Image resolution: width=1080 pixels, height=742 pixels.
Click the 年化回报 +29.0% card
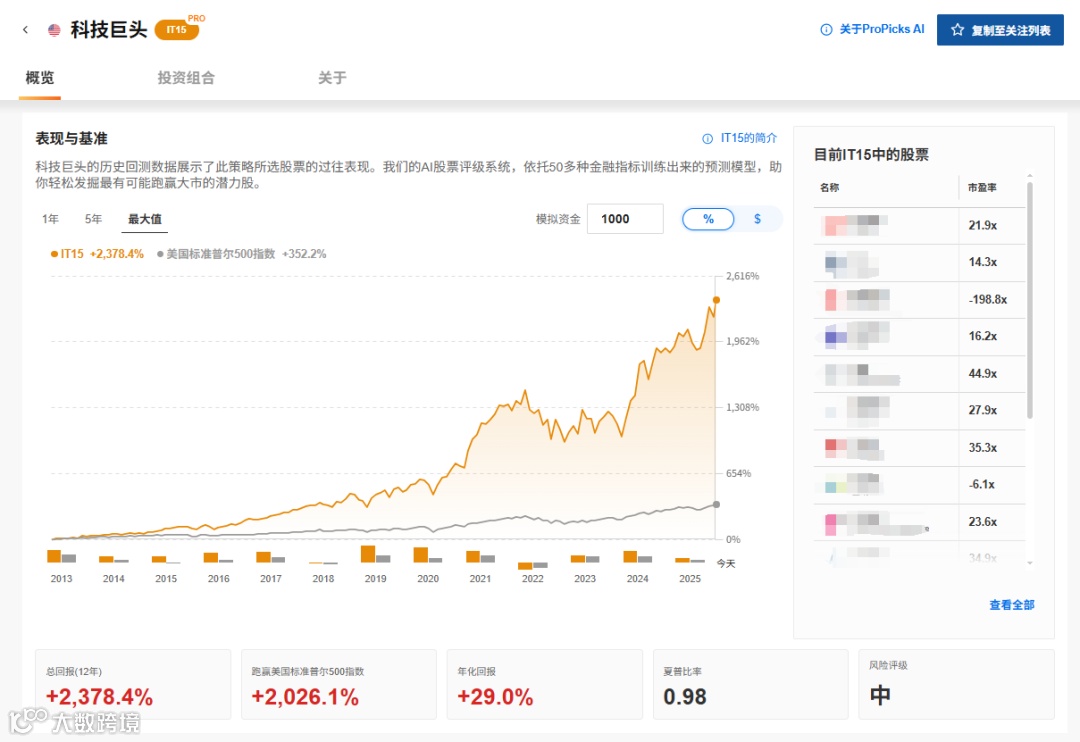[545, 684]
